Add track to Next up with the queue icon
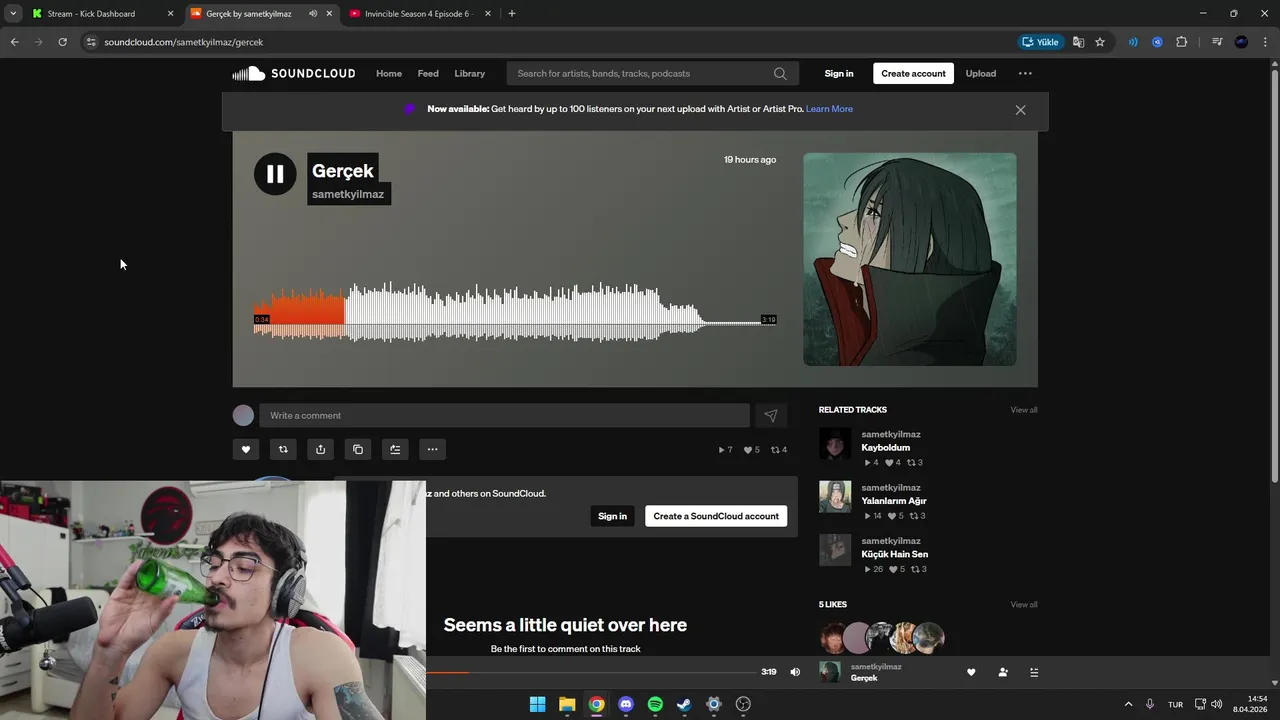This screenshot has width=1280, height=720. click(x=395, y=449)
